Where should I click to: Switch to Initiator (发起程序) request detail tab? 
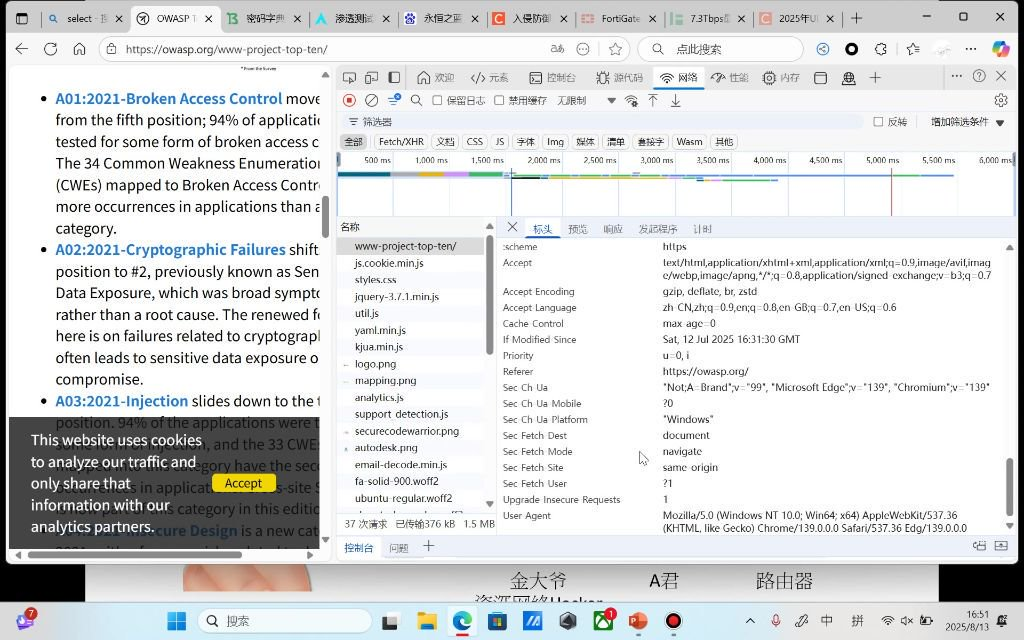click(657, 229)
